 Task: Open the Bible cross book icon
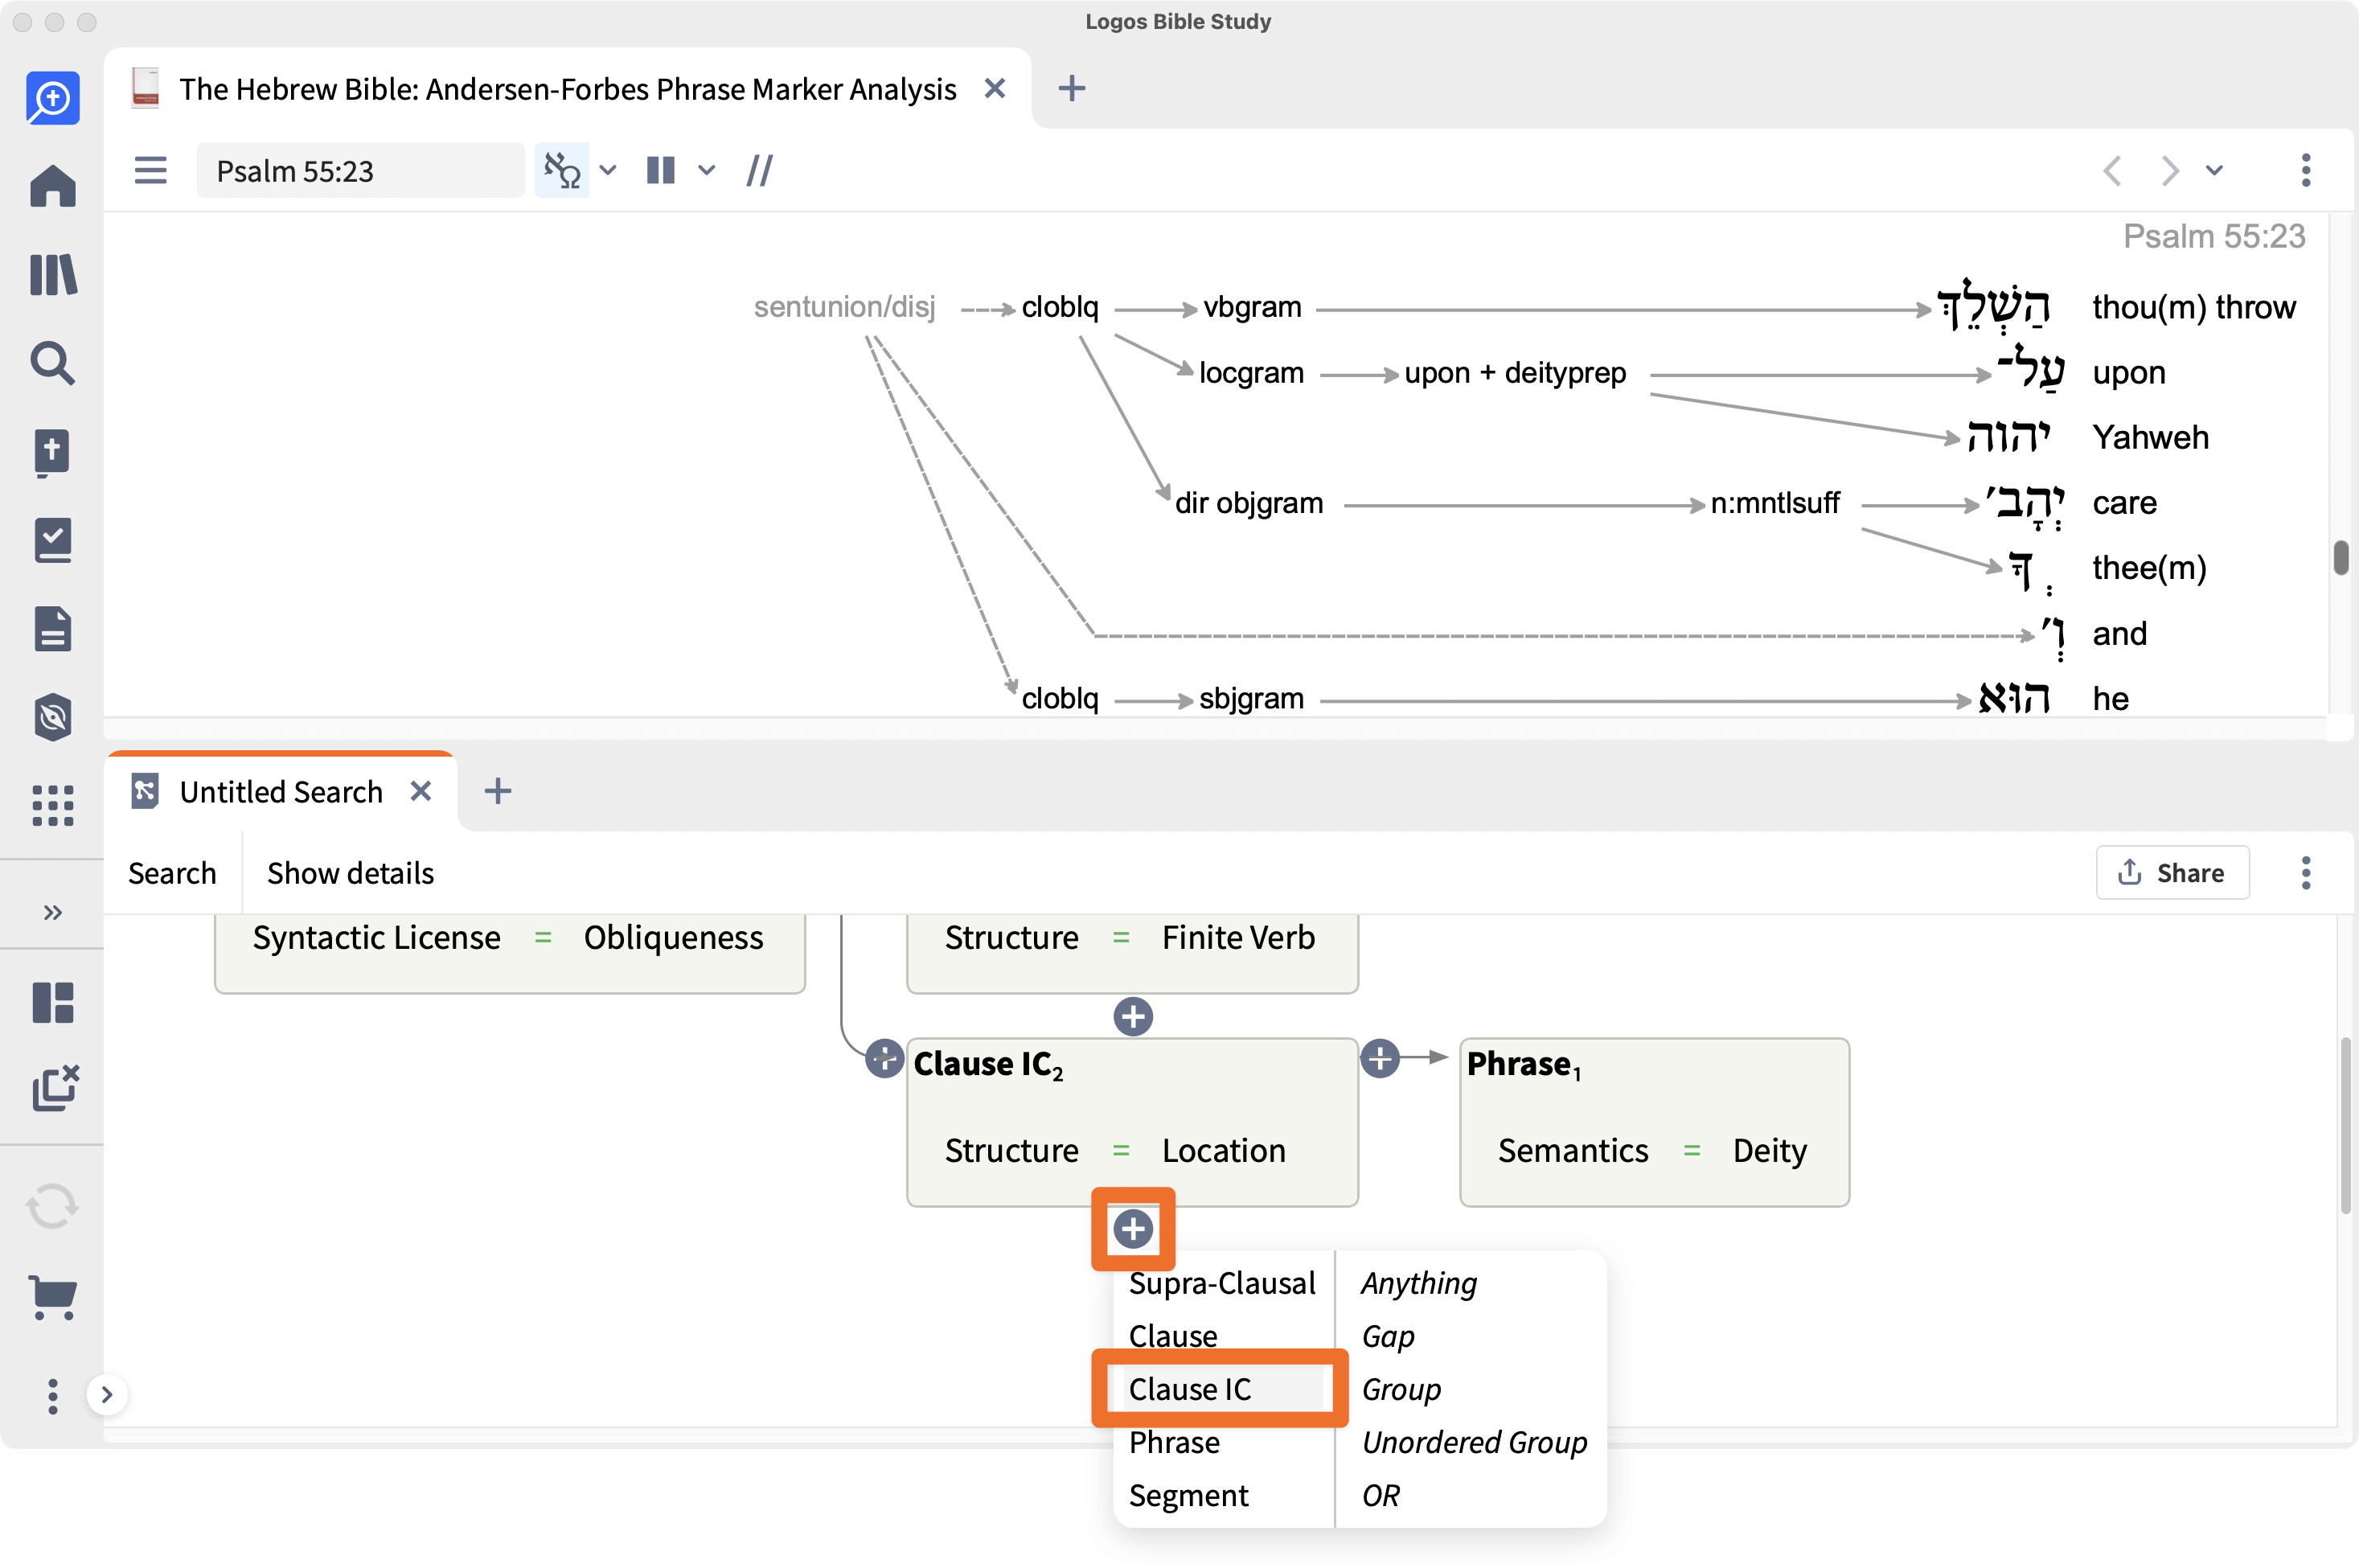coord(52,452)
